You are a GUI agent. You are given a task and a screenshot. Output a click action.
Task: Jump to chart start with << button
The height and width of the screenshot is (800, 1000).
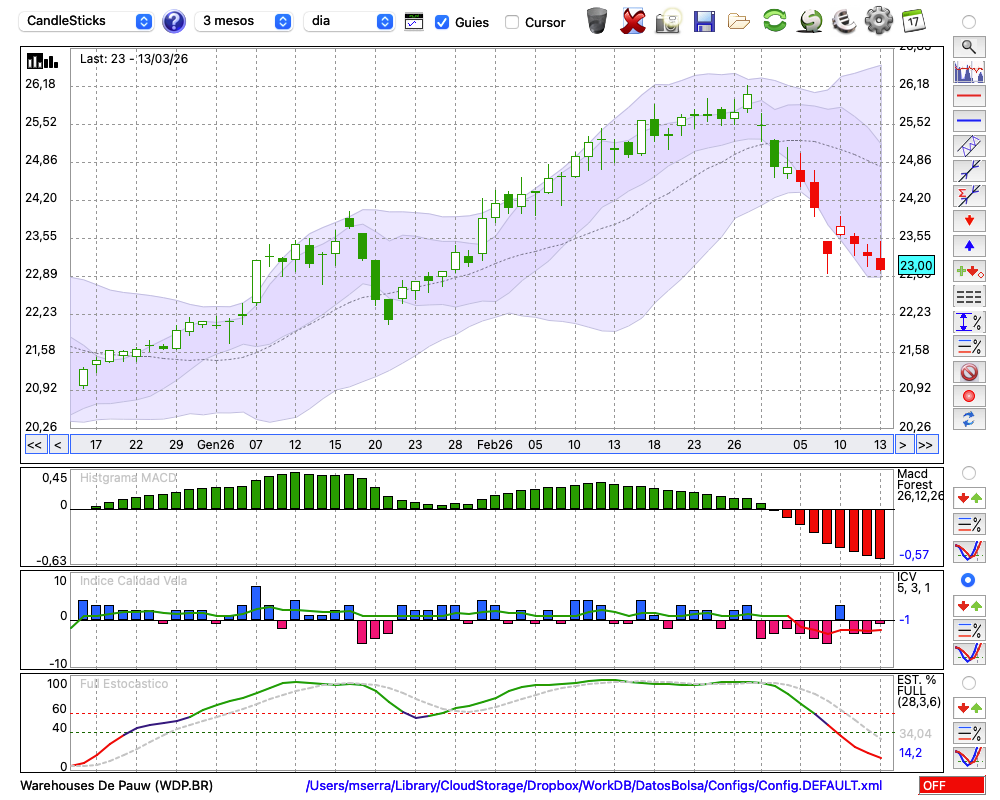(34, 445)
